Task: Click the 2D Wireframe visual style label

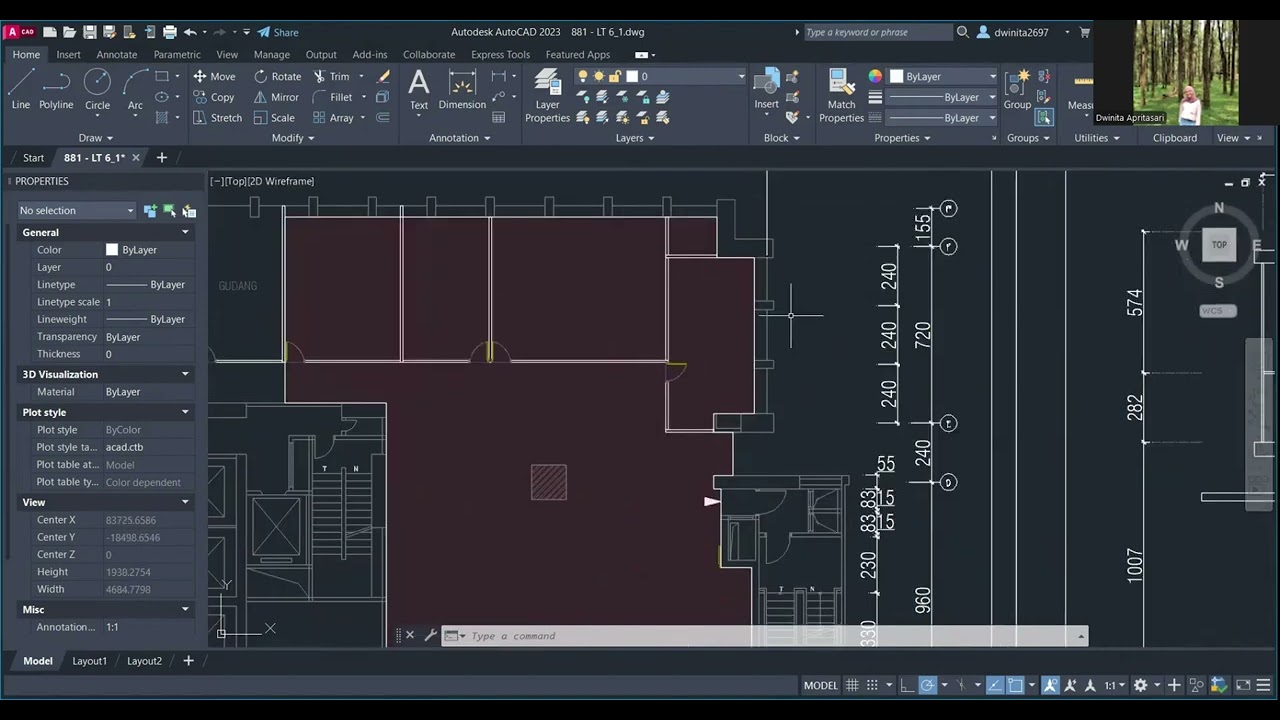Action: 282,181
